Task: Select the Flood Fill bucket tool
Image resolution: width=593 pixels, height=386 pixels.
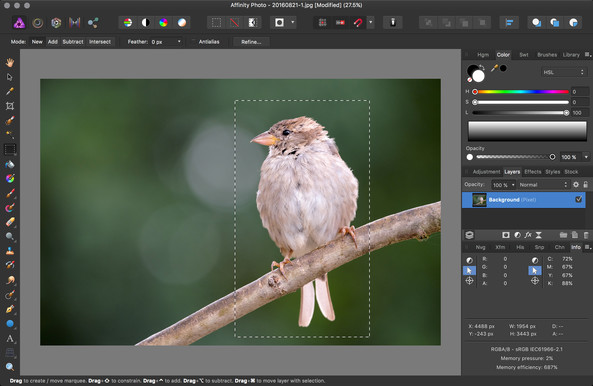Action: coord(10,164)
